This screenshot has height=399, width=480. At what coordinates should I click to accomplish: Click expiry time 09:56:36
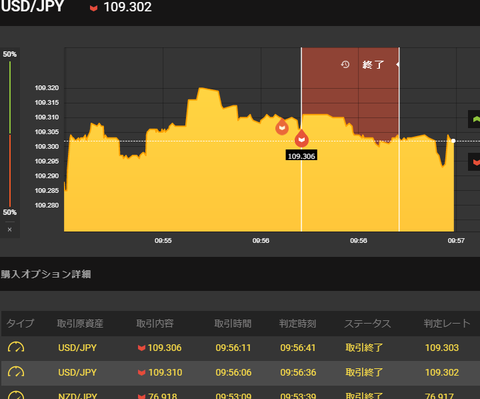point(298,372)
